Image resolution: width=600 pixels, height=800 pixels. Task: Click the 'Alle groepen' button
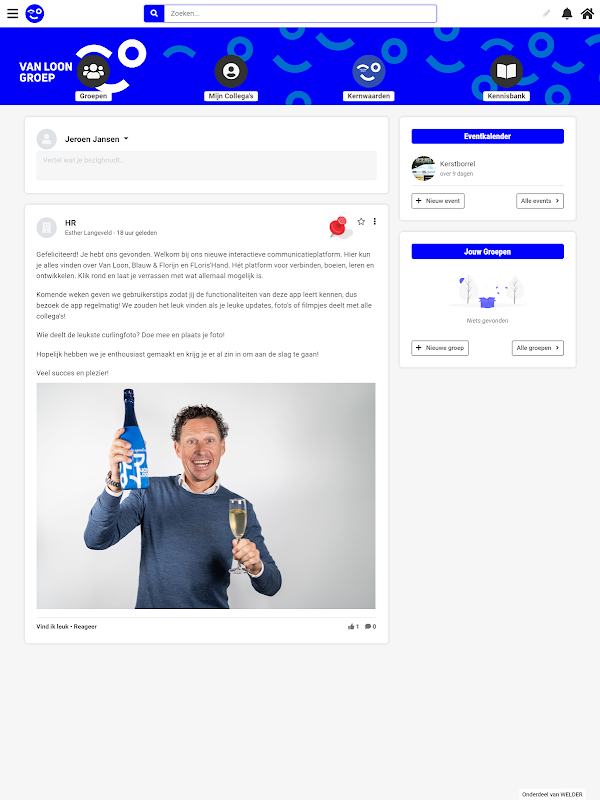[538, 348]
